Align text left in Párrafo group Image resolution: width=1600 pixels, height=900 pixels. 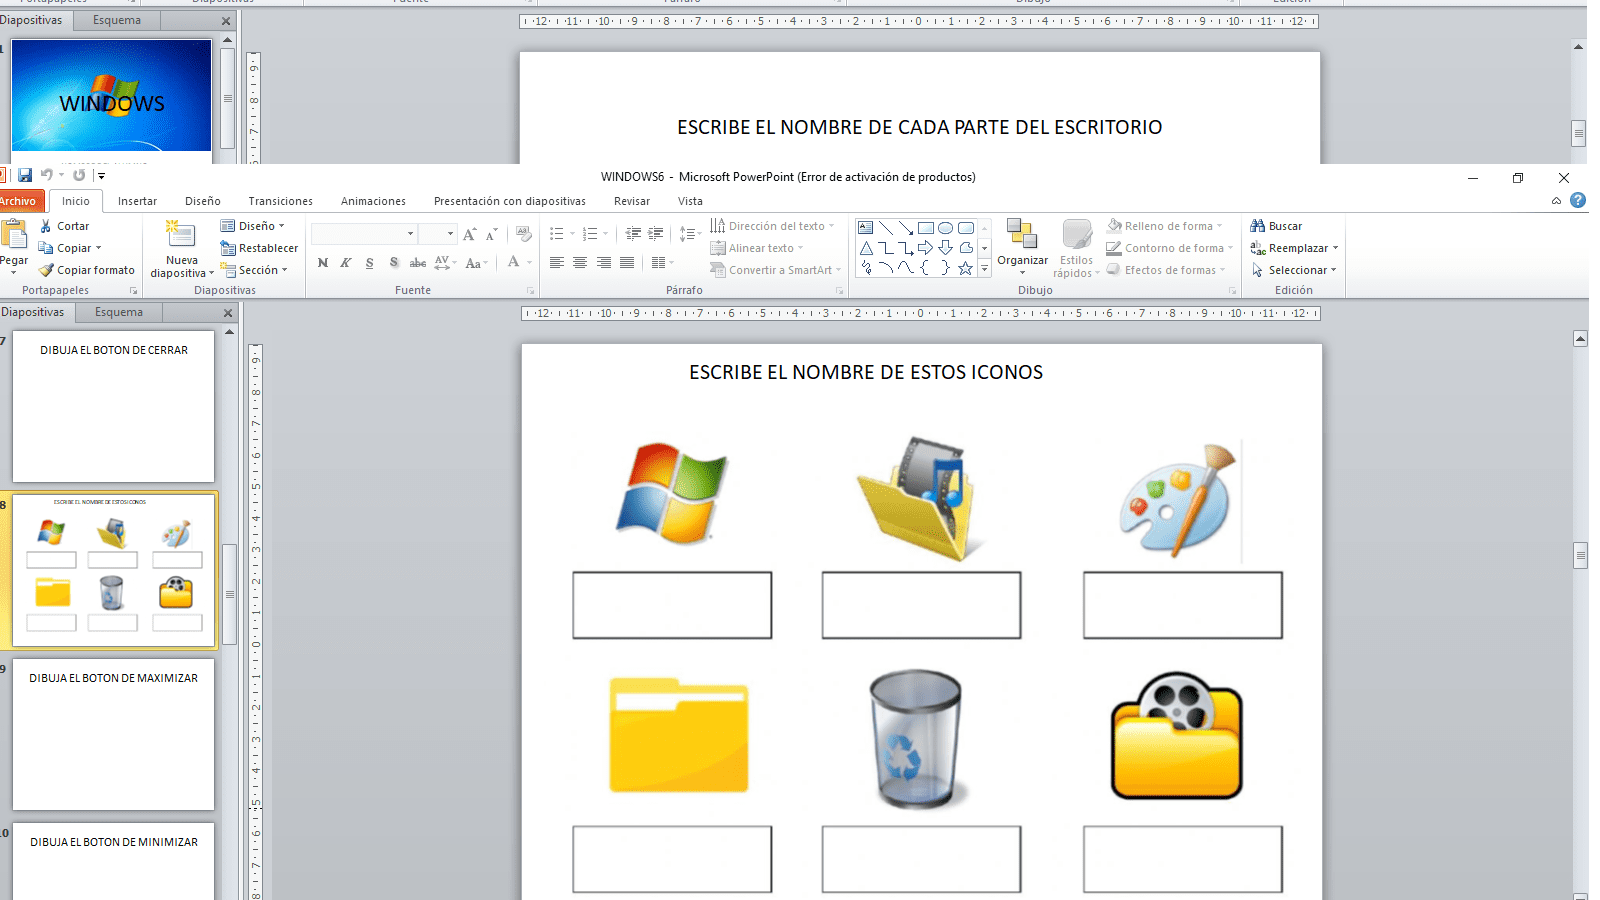point(556,263)
